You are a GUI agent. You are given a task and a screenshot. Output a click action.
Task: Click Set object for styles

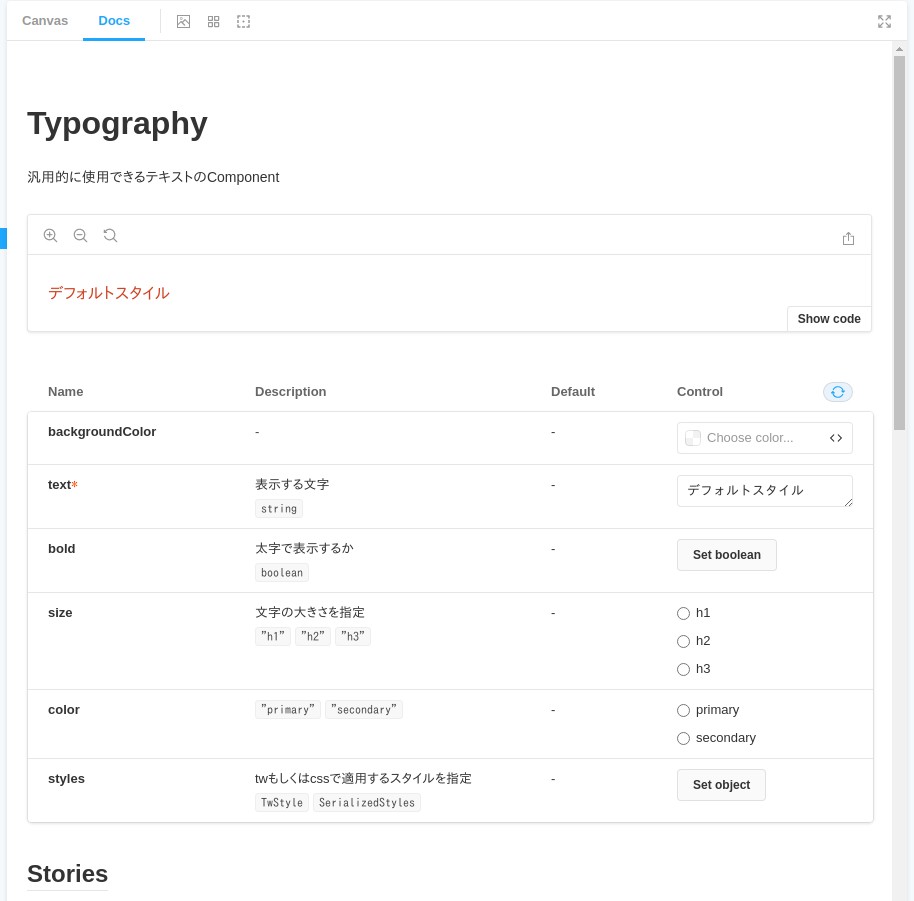[x=721, y=785]
